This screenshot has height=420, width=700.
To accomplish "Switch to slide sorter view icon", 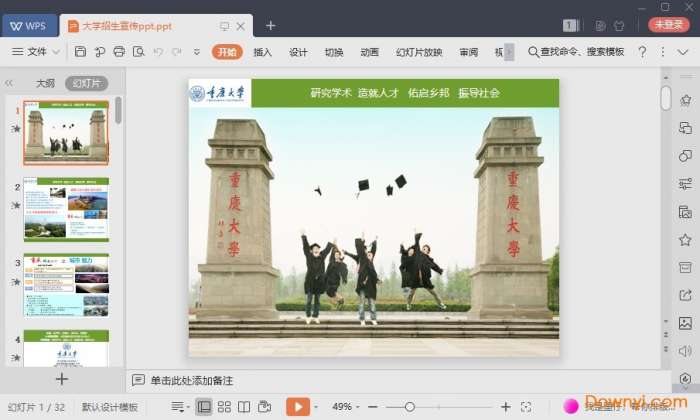I will (x=224, y=407).
